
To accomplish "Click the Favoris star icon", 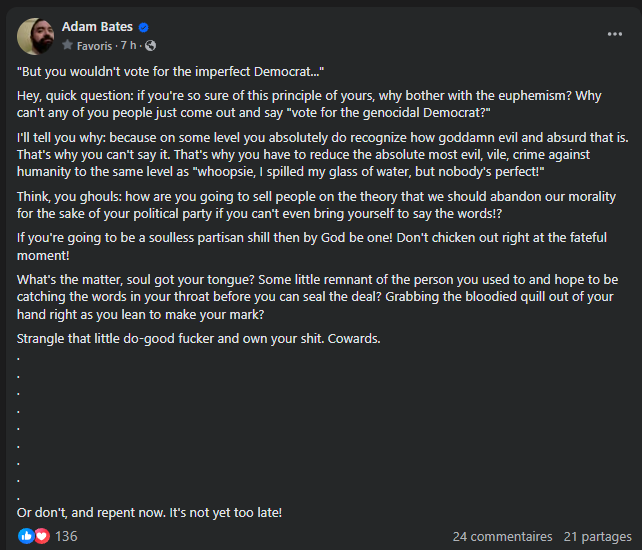I will coord(67,46).
